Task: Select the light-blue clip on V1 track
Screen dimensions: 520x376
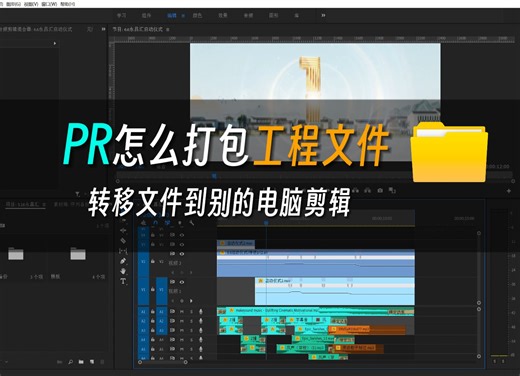Action: point(335,291)
